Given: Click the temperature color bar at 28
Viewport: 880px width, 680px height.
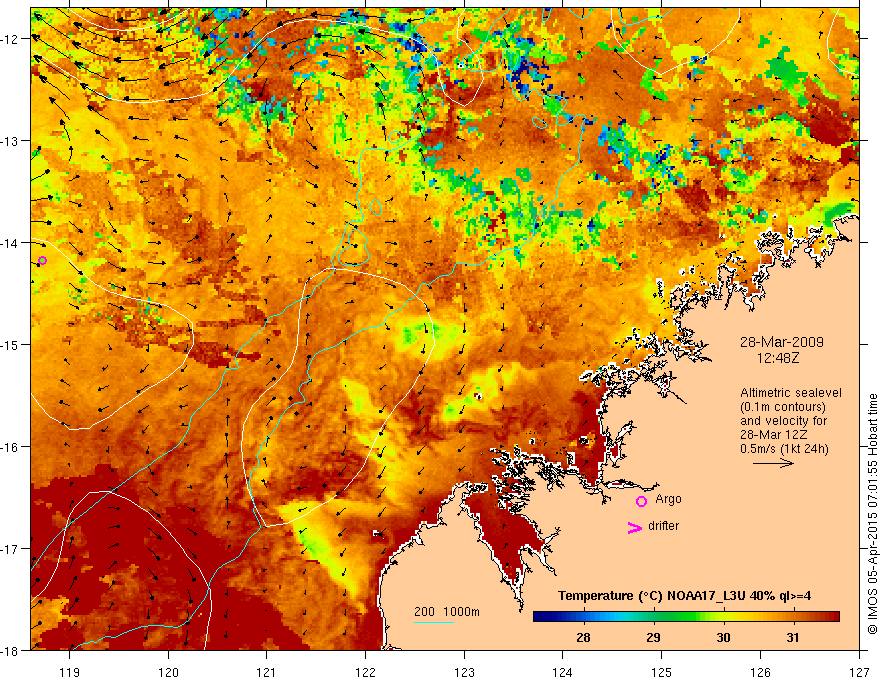Looking at the screenshot, I should click(x=584, y=617).
